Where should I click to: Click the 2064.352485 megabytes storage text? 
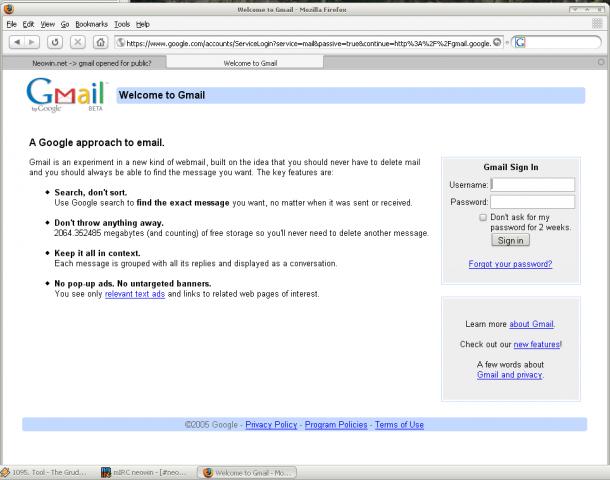click(x=241, y=233)
